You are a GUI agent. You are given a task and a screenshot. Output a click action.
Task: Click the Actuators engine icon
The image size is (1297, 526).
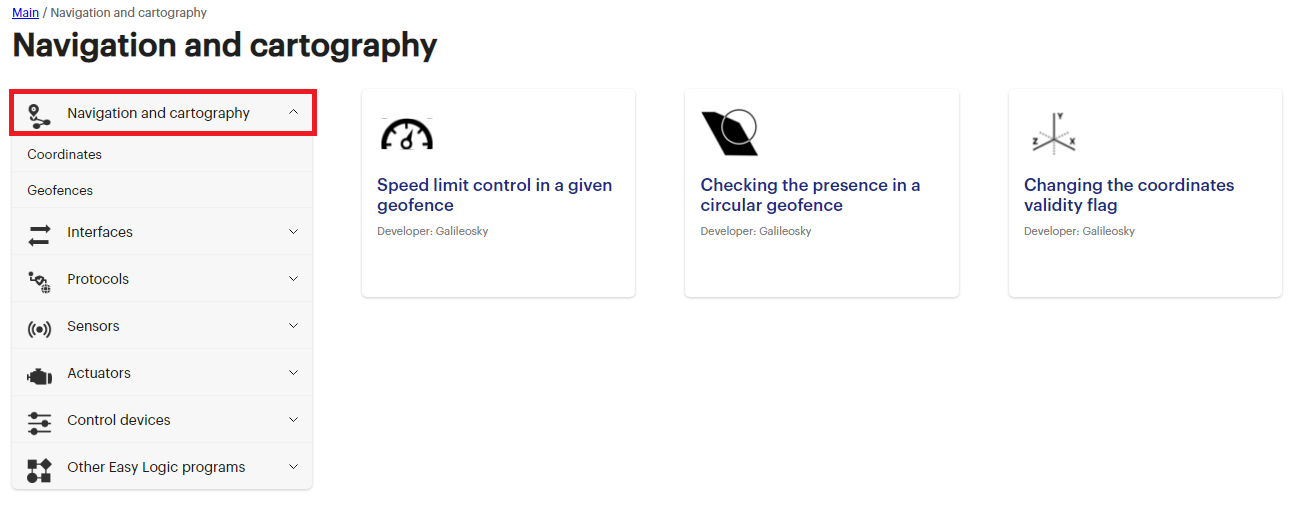[x=39, y=375]
